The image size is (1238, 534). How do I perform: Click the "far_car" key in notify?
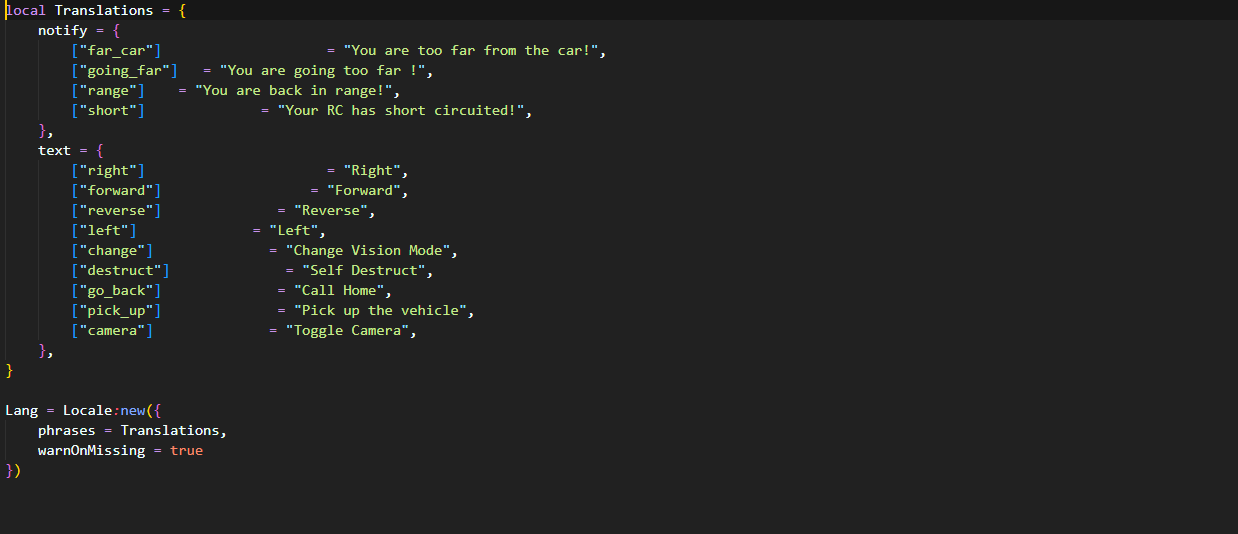(x=116, y=50)
